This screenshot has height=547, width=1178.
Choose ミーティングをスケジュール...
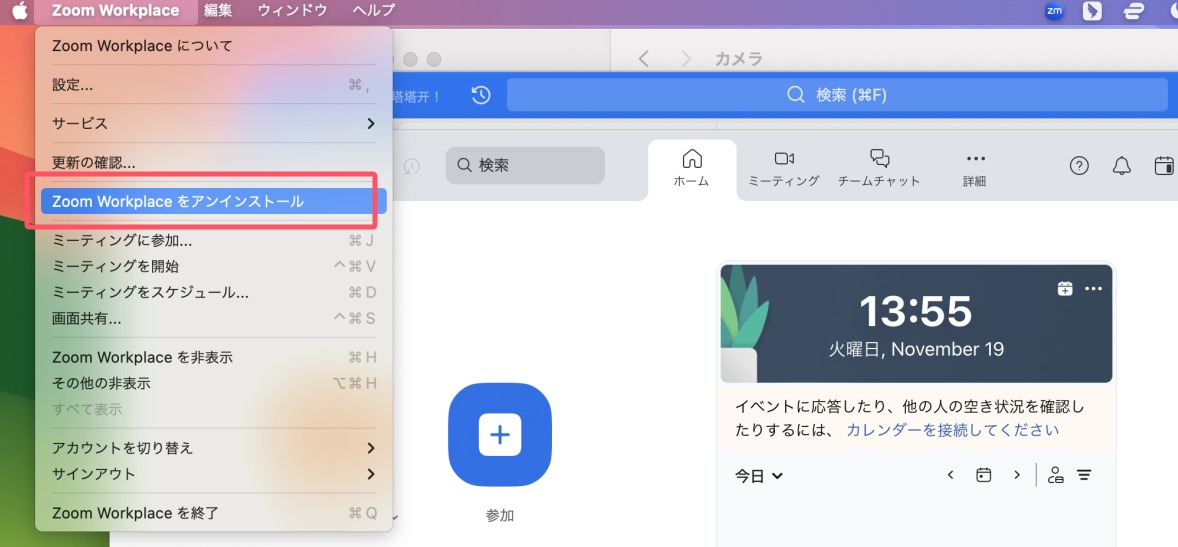tap(213, 292)
